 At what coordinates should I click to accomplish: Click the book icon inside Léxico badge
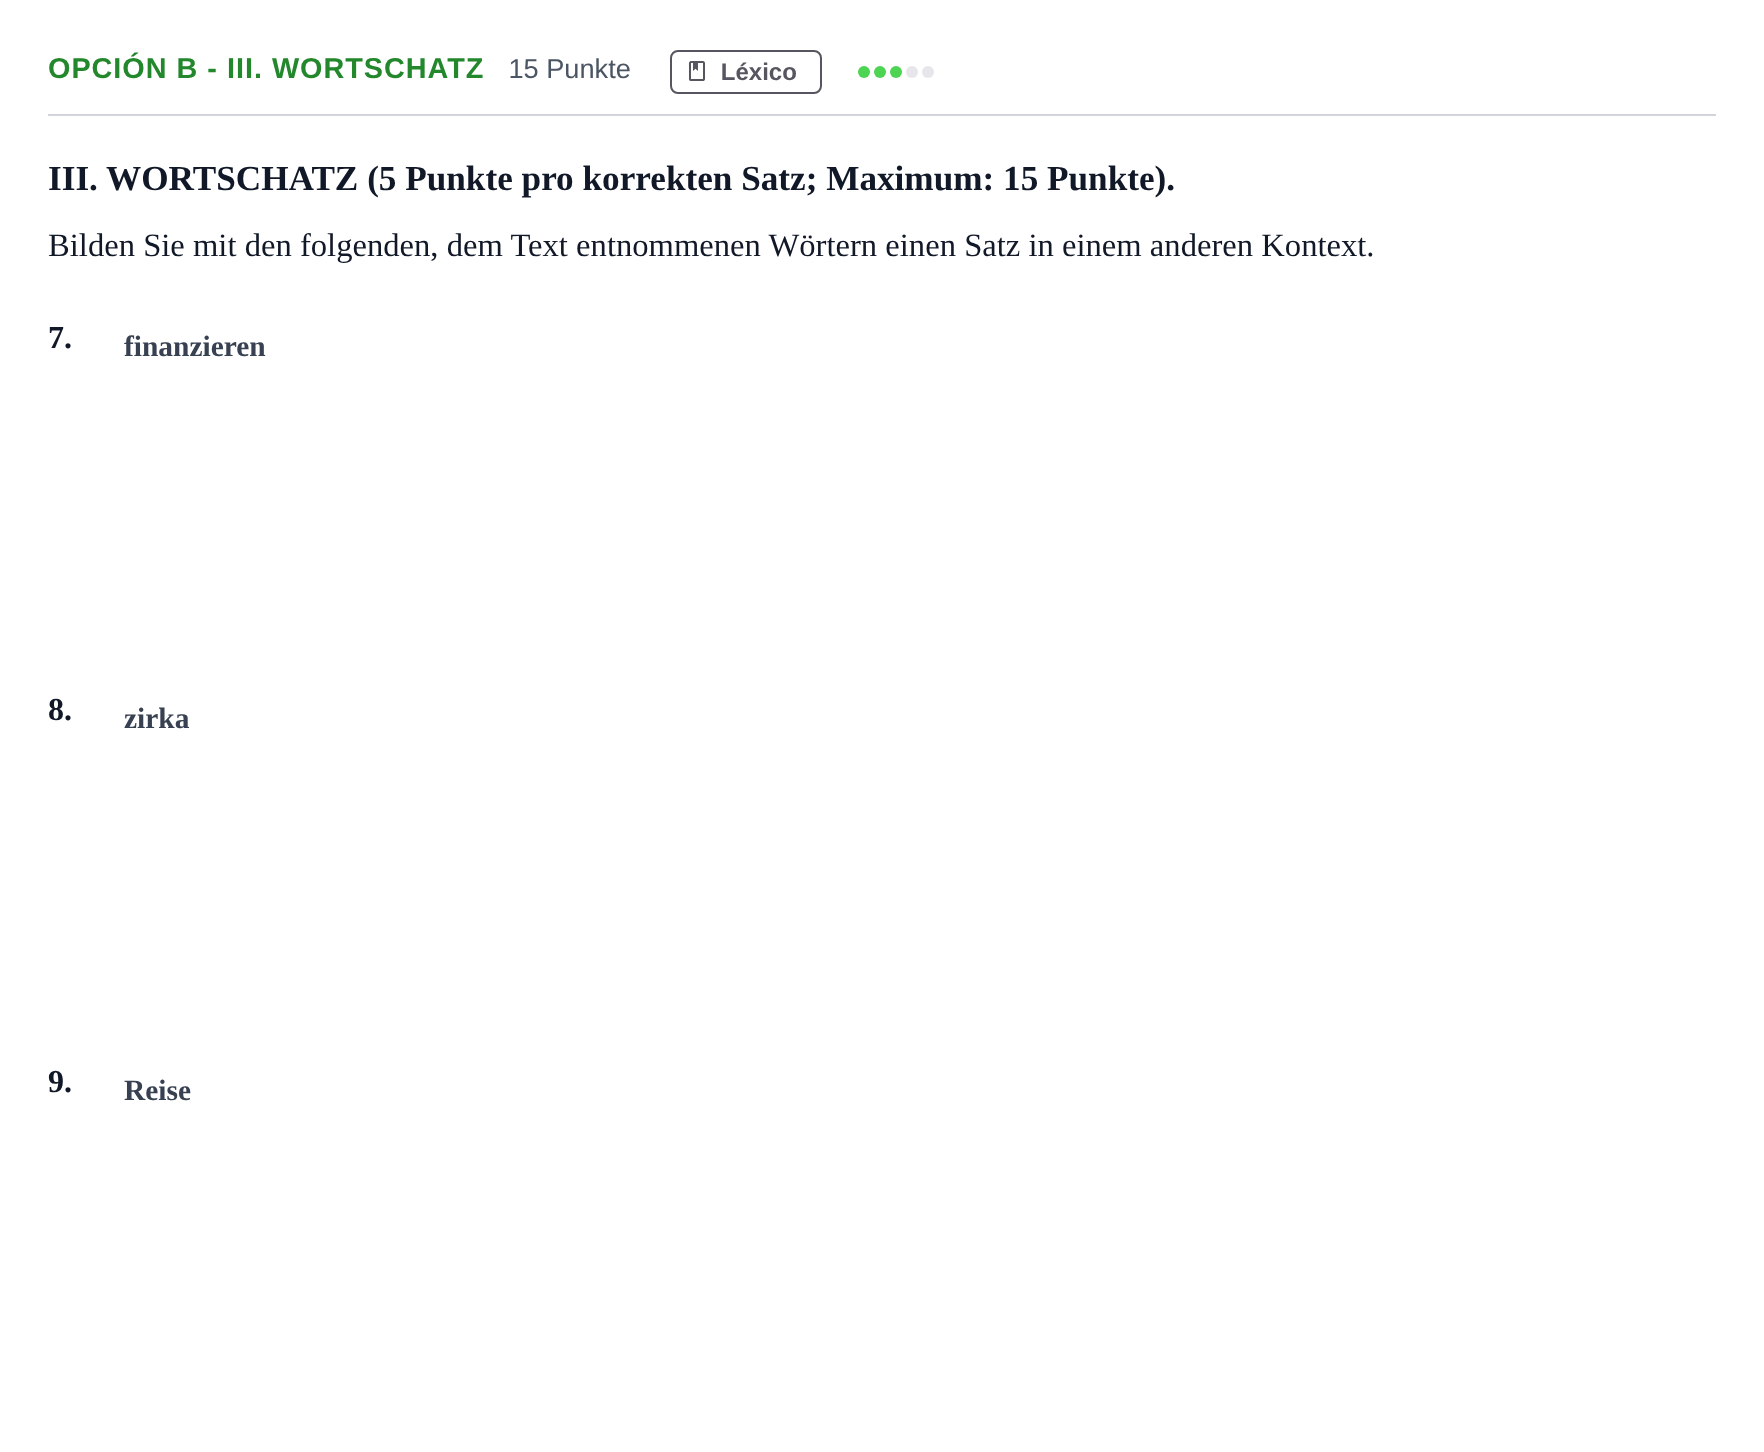pyautogui.click(x=697, y=72)
